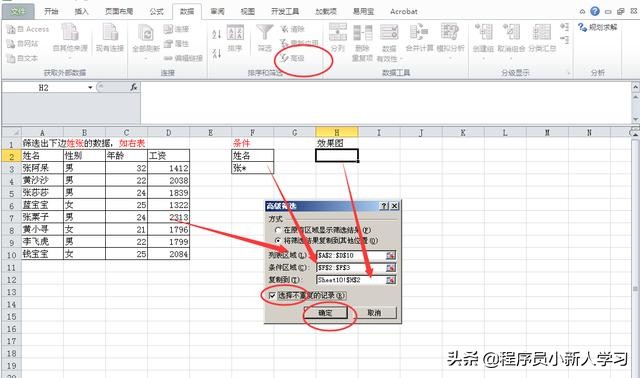This screenshot has width=640, height=378.
Task: Switch to the View (视图) tab
Action: pyautogui.click(x=248, y=11)
